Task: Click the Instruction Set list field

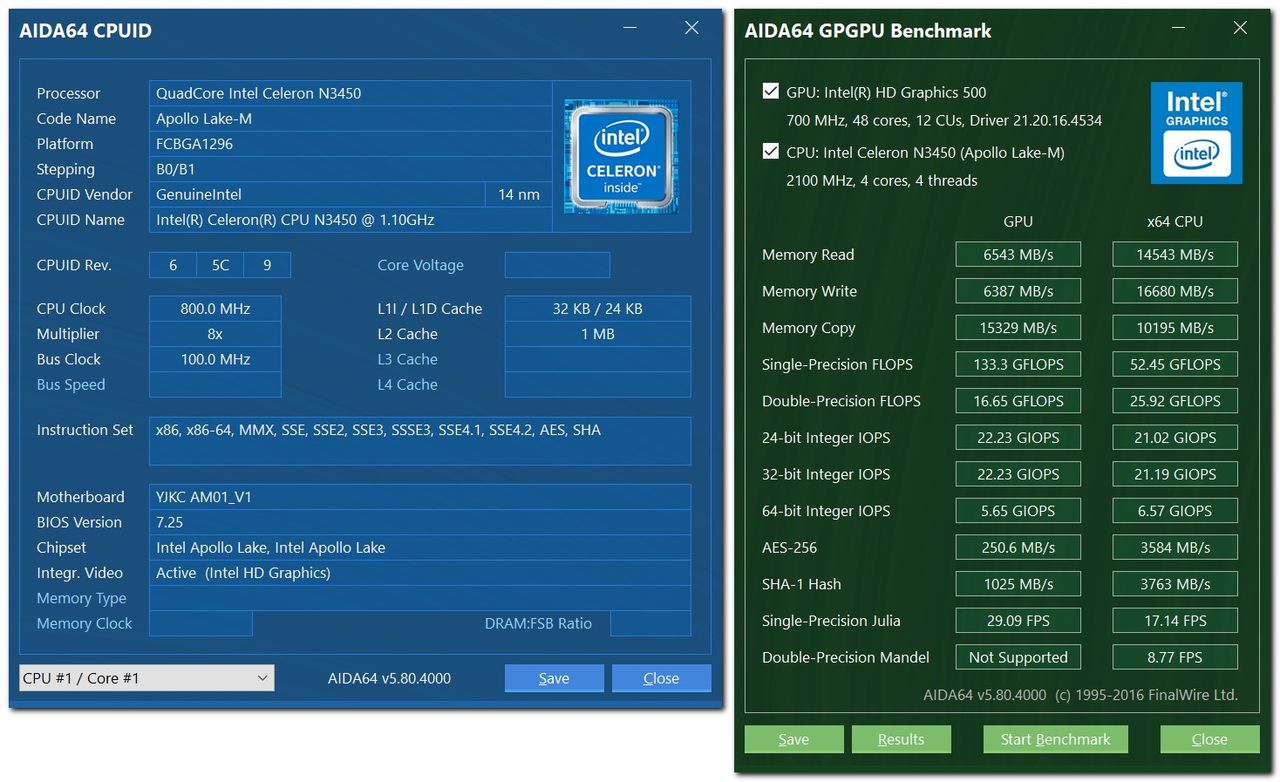Action: (x=420, y=441)
